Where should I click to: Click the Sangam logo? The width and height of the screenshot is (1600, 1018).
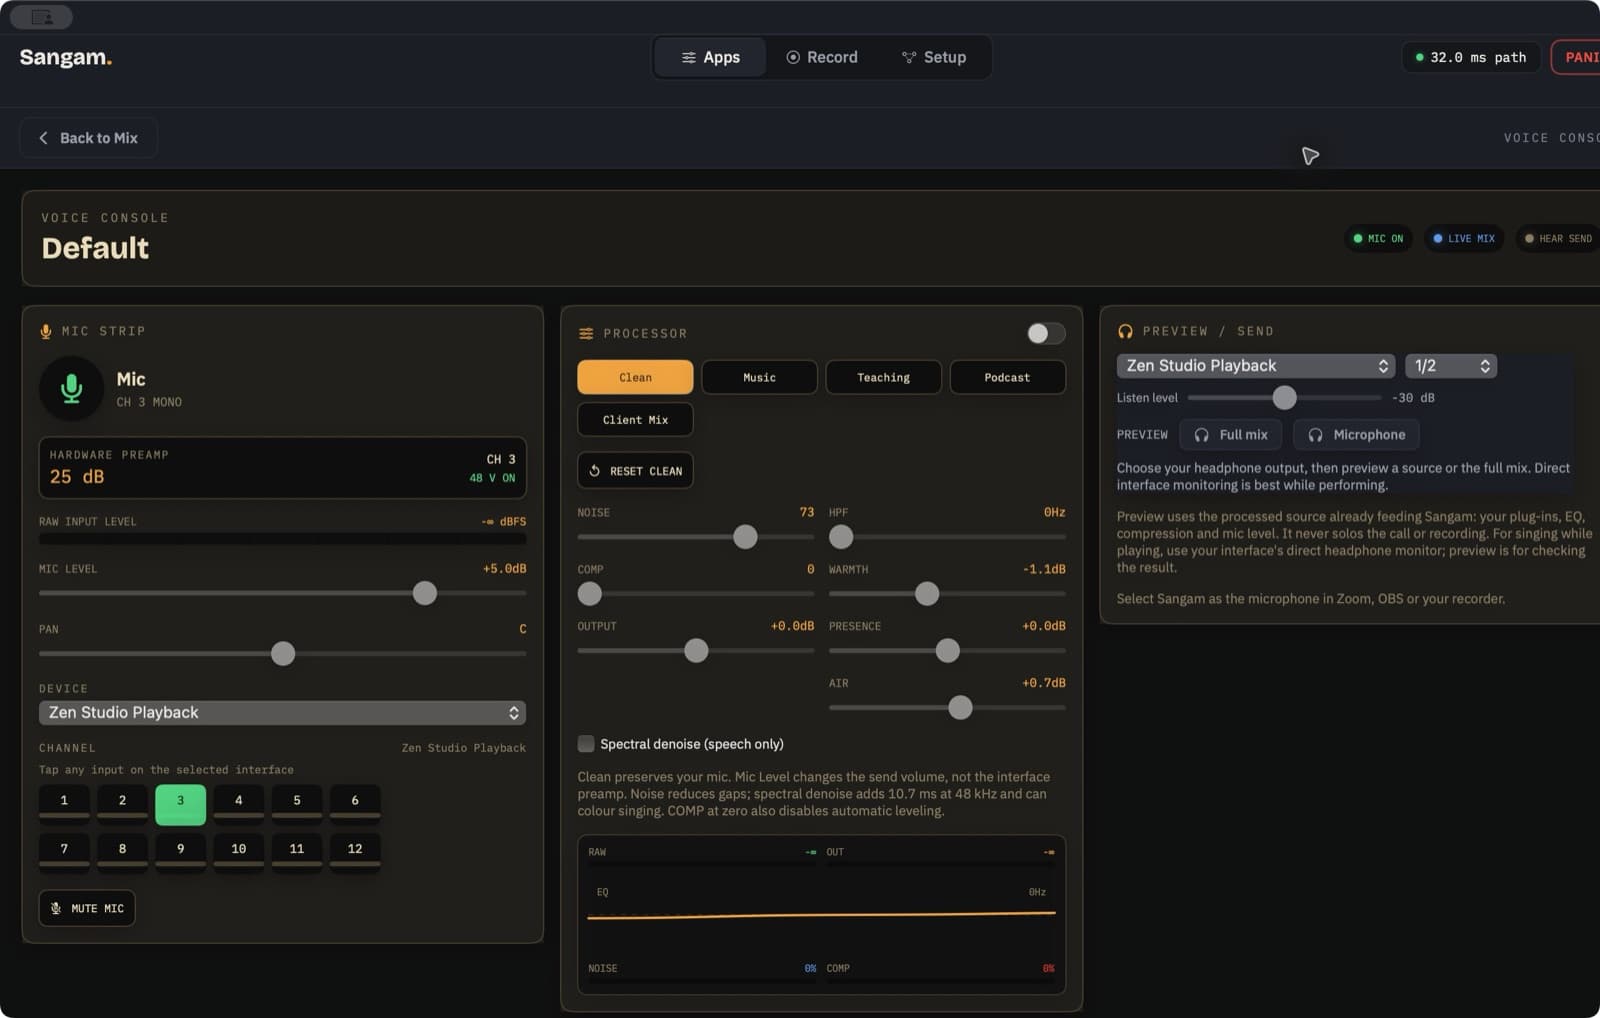coord(66,57)
